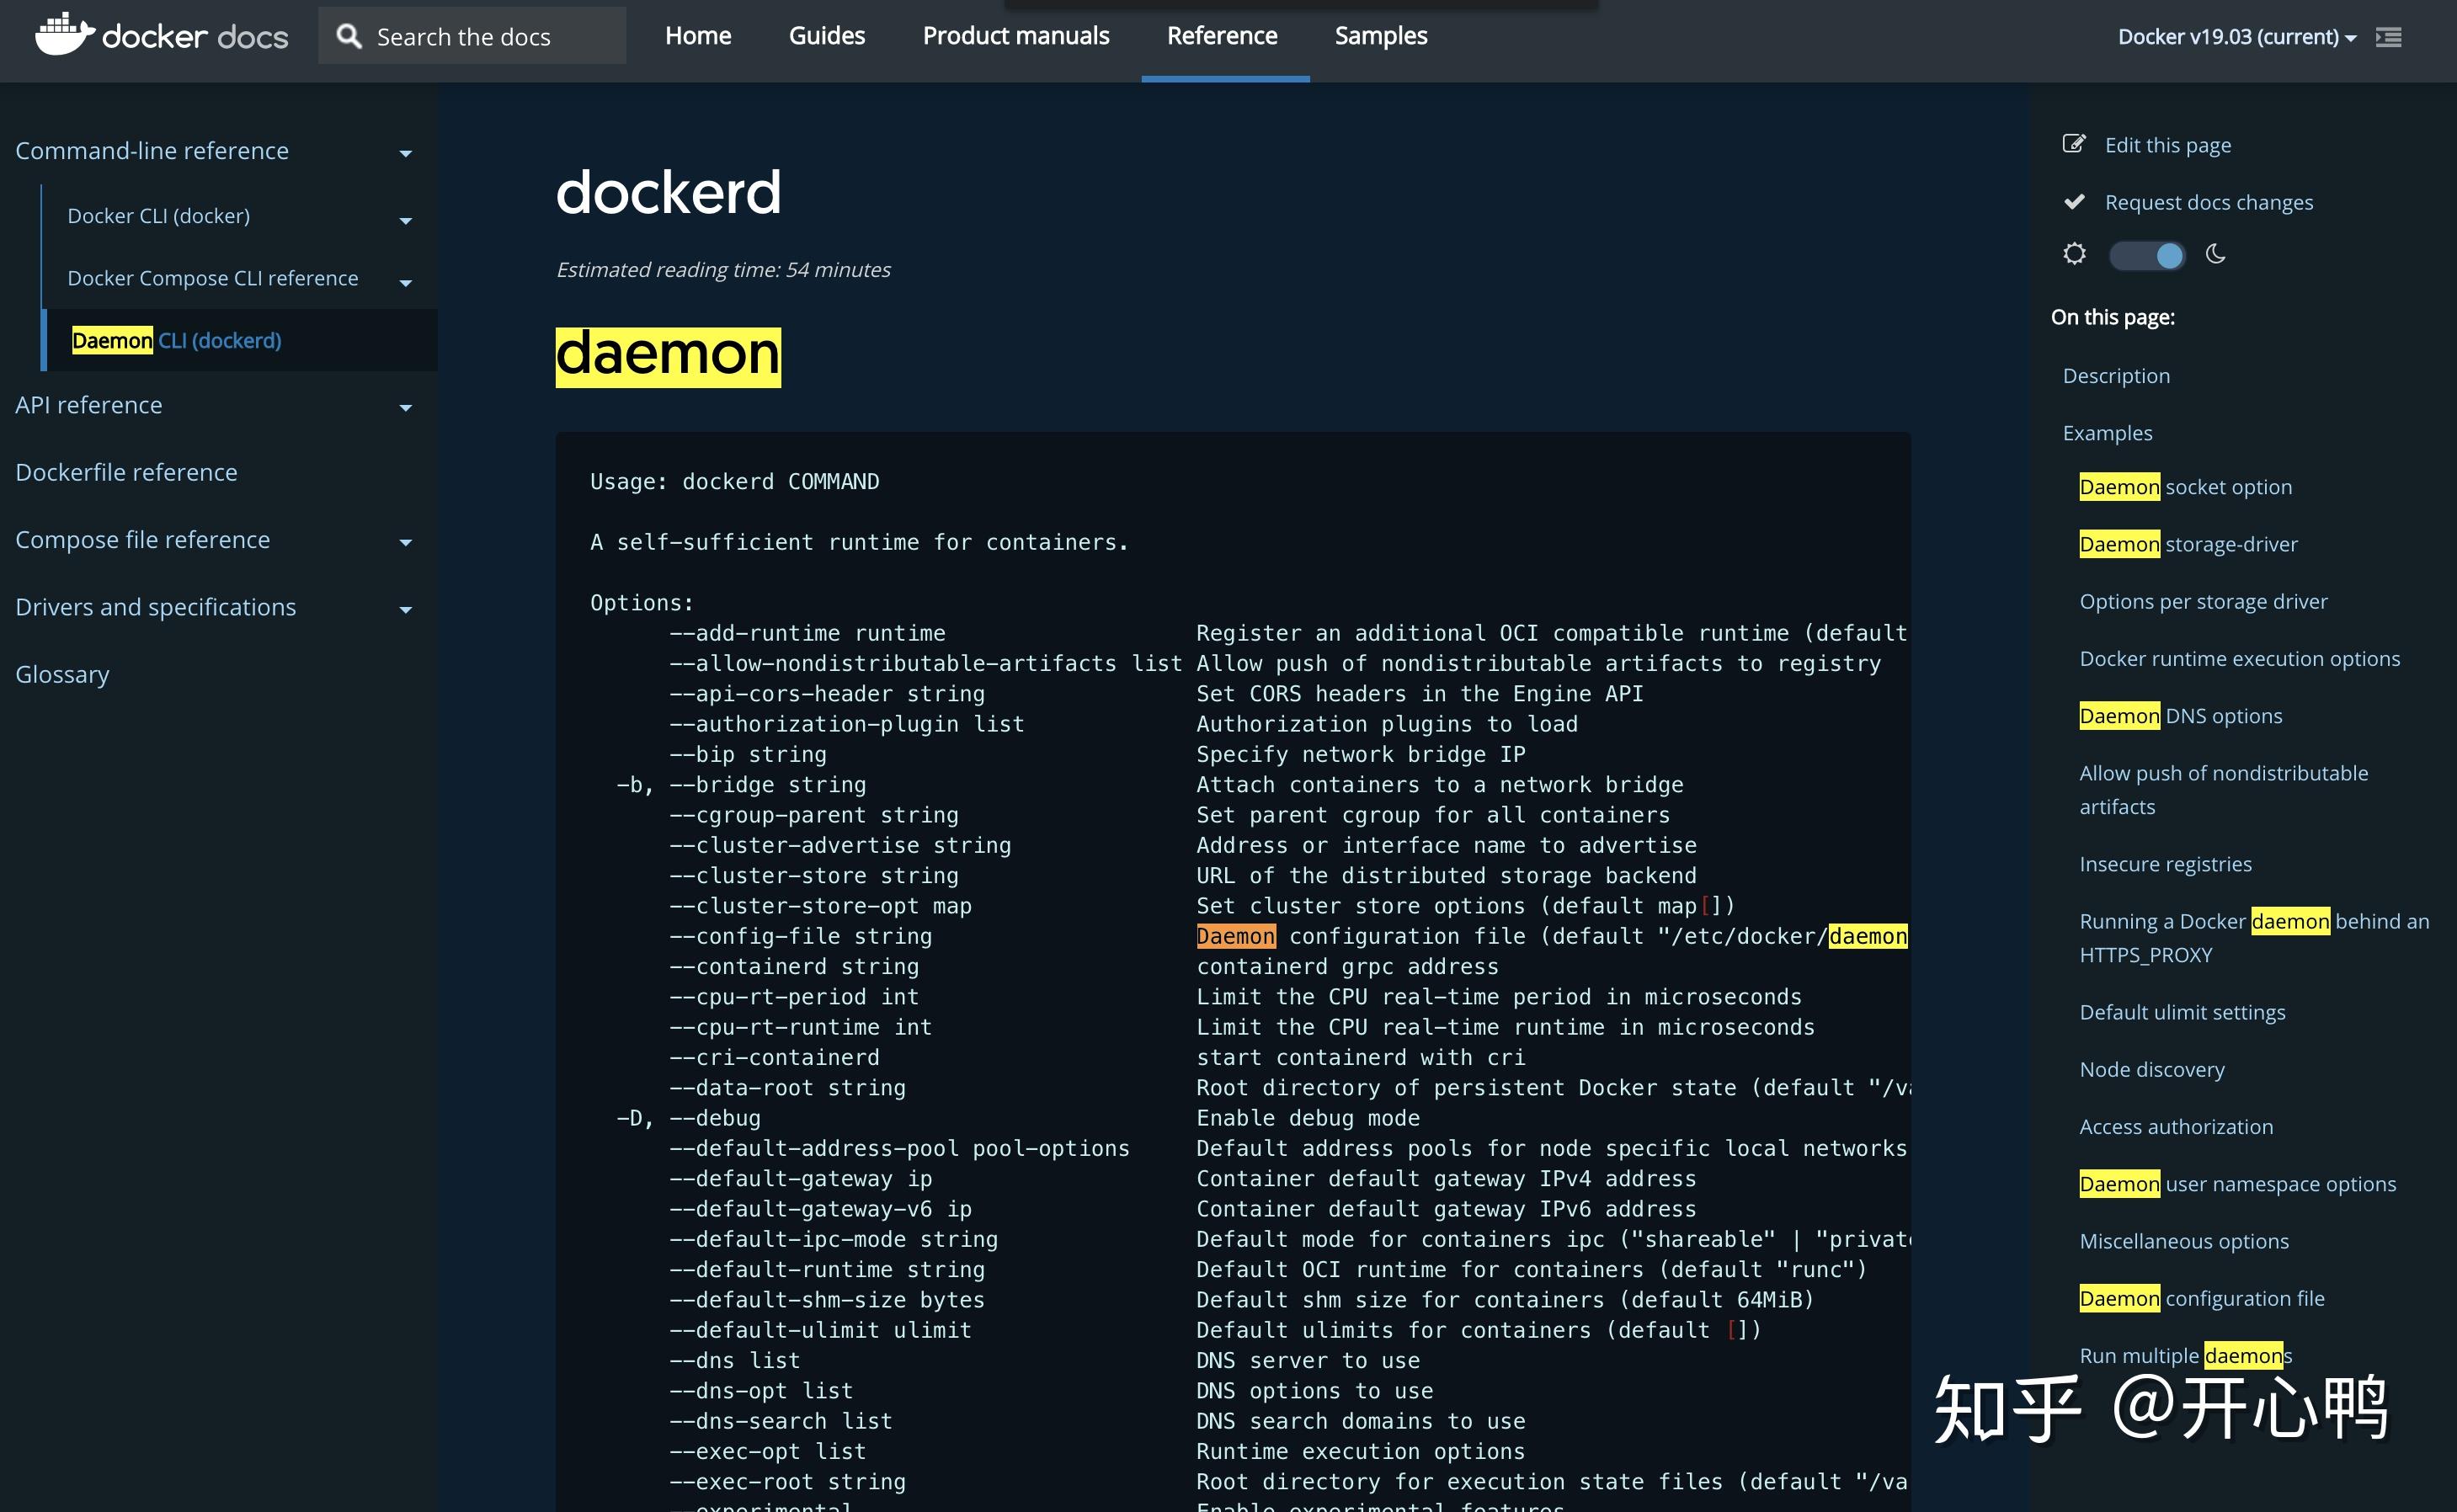This screenshot has width=2457, height=1512.
Task: Click the dockerd page title
Action: (x=668, y=192)
